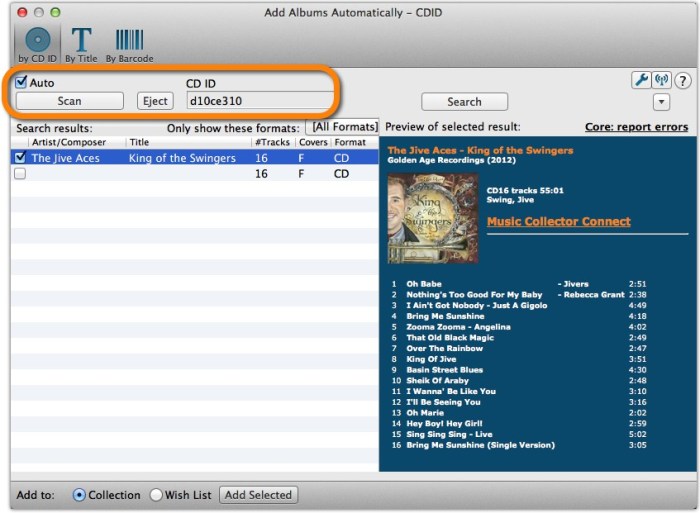Select the Wish List radio button
700x513 pixels.
point(156,495)
